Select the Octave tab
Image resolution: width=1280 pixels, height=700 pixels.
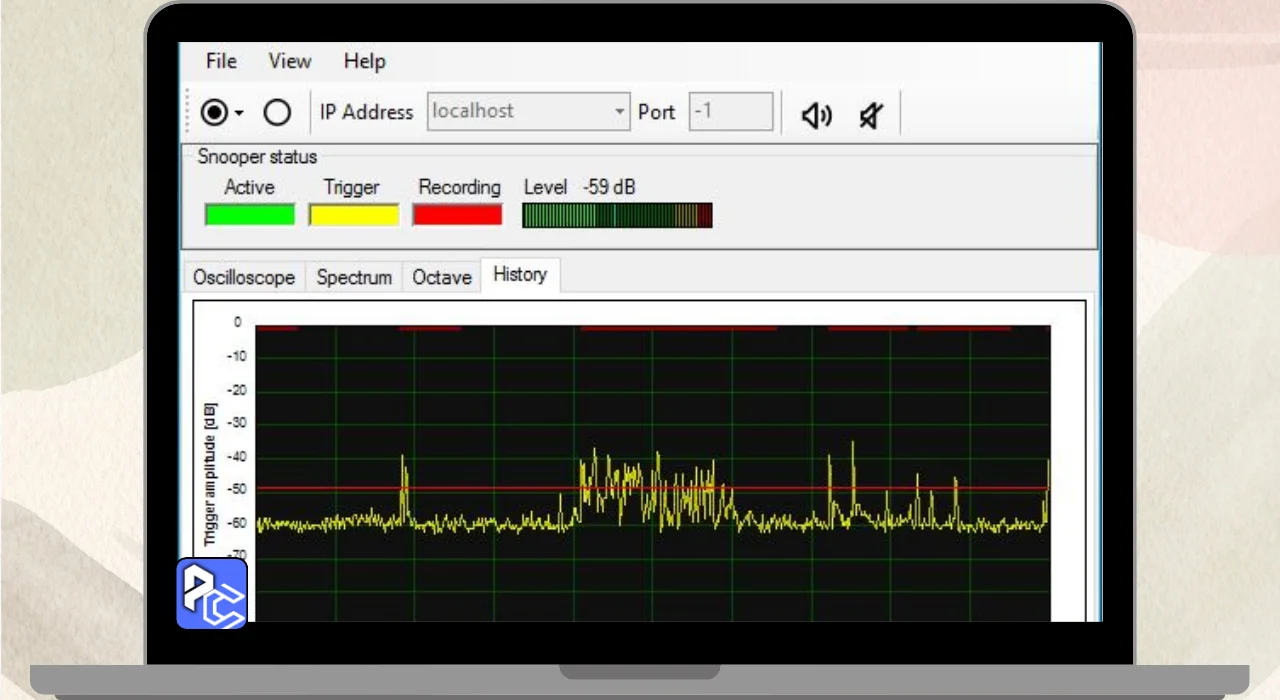pyautogui.click(x=441, y=277)
